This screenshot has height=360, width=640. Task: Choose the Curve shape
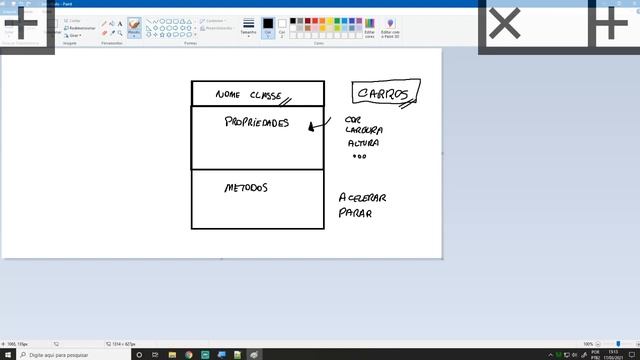coord(155,21)
